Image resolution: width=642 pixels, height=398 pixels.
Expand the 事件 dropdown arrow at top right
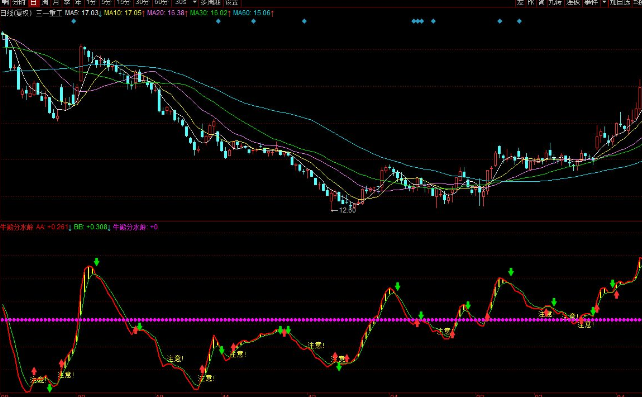pyautogui.click(x=604, y=2)
